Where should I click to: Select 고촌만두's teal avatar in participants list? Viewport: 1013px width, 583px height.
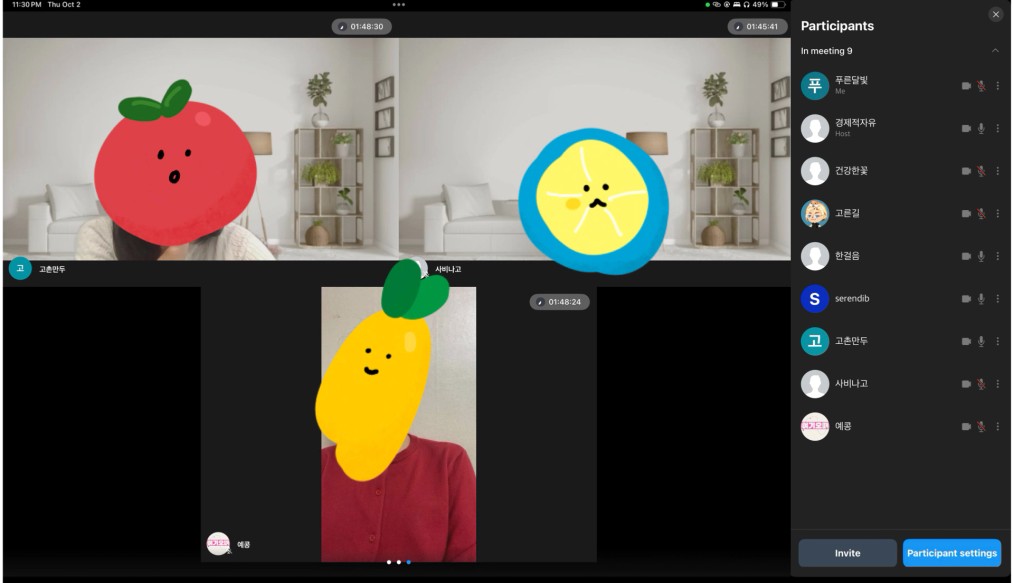click(x=815, y=341)
